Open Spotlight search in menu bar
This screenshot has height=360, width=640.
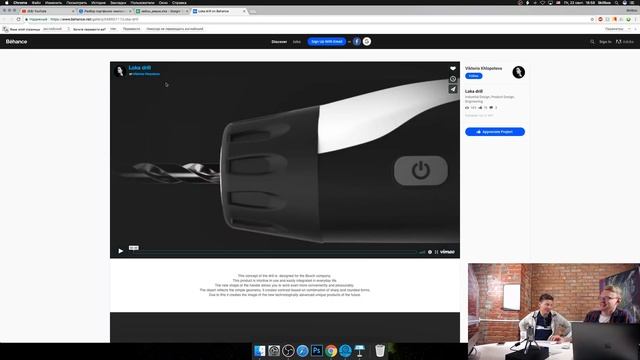pos(616,2)
